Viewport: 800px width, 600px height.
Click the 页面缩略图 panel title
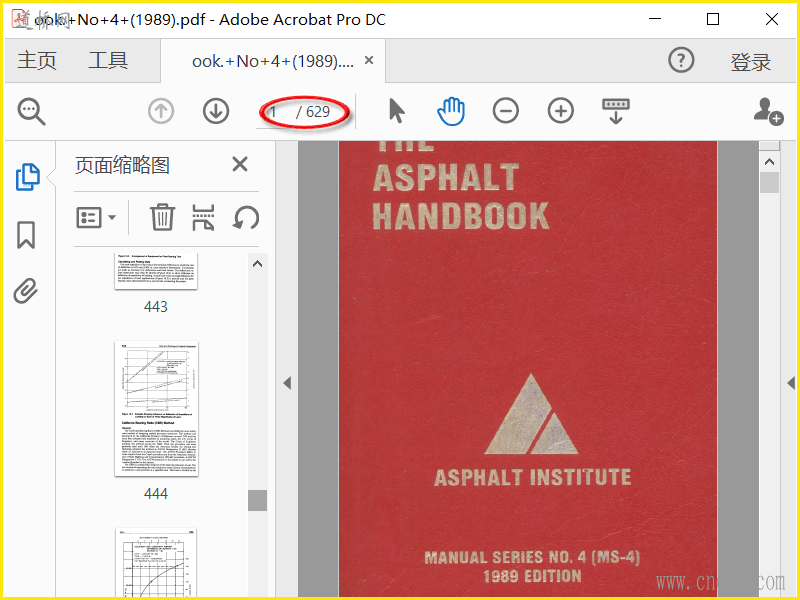tap(122, 165)
